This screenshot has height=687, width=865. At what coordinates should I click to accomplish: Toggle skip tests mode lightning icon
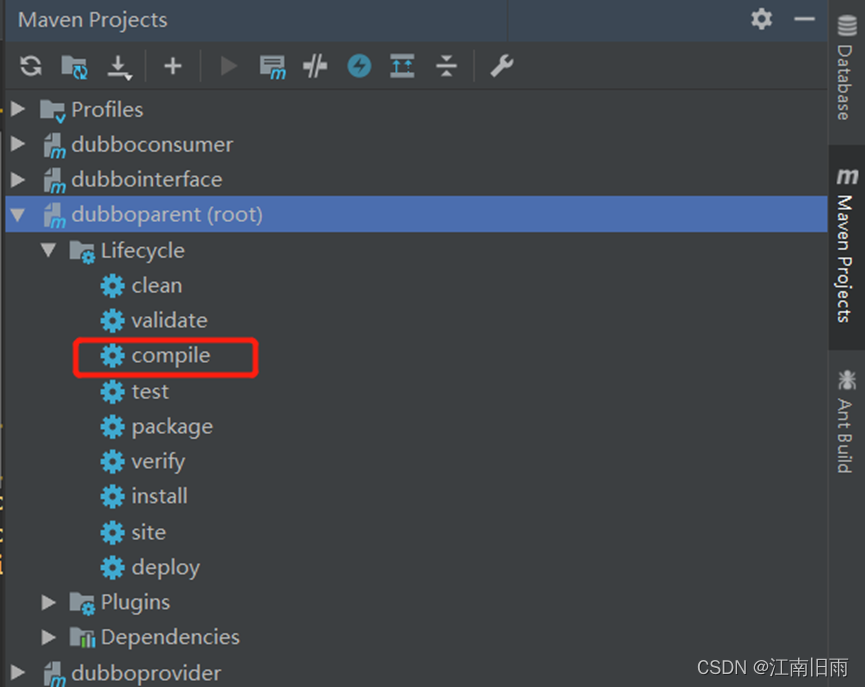pyautogui.click(x=359, y=66)
